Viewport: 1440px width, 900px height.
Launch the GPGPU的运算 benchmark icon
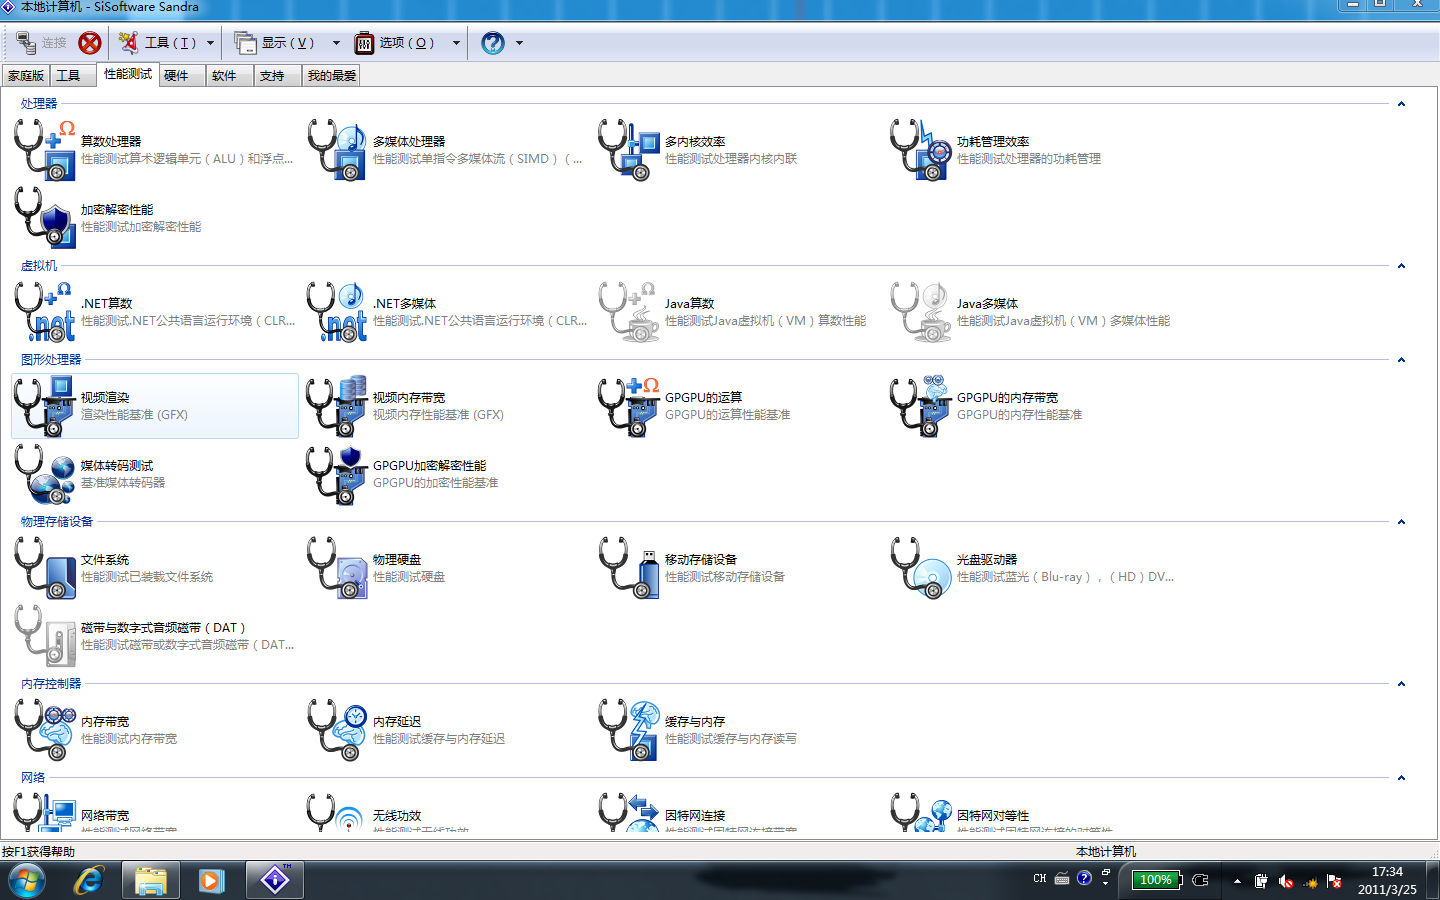[630, 406]
